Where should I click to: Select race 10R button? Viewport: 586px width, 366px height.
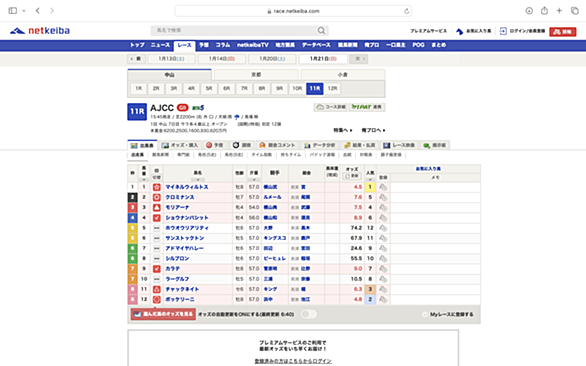pyautogui.click(x=297, y=89)
